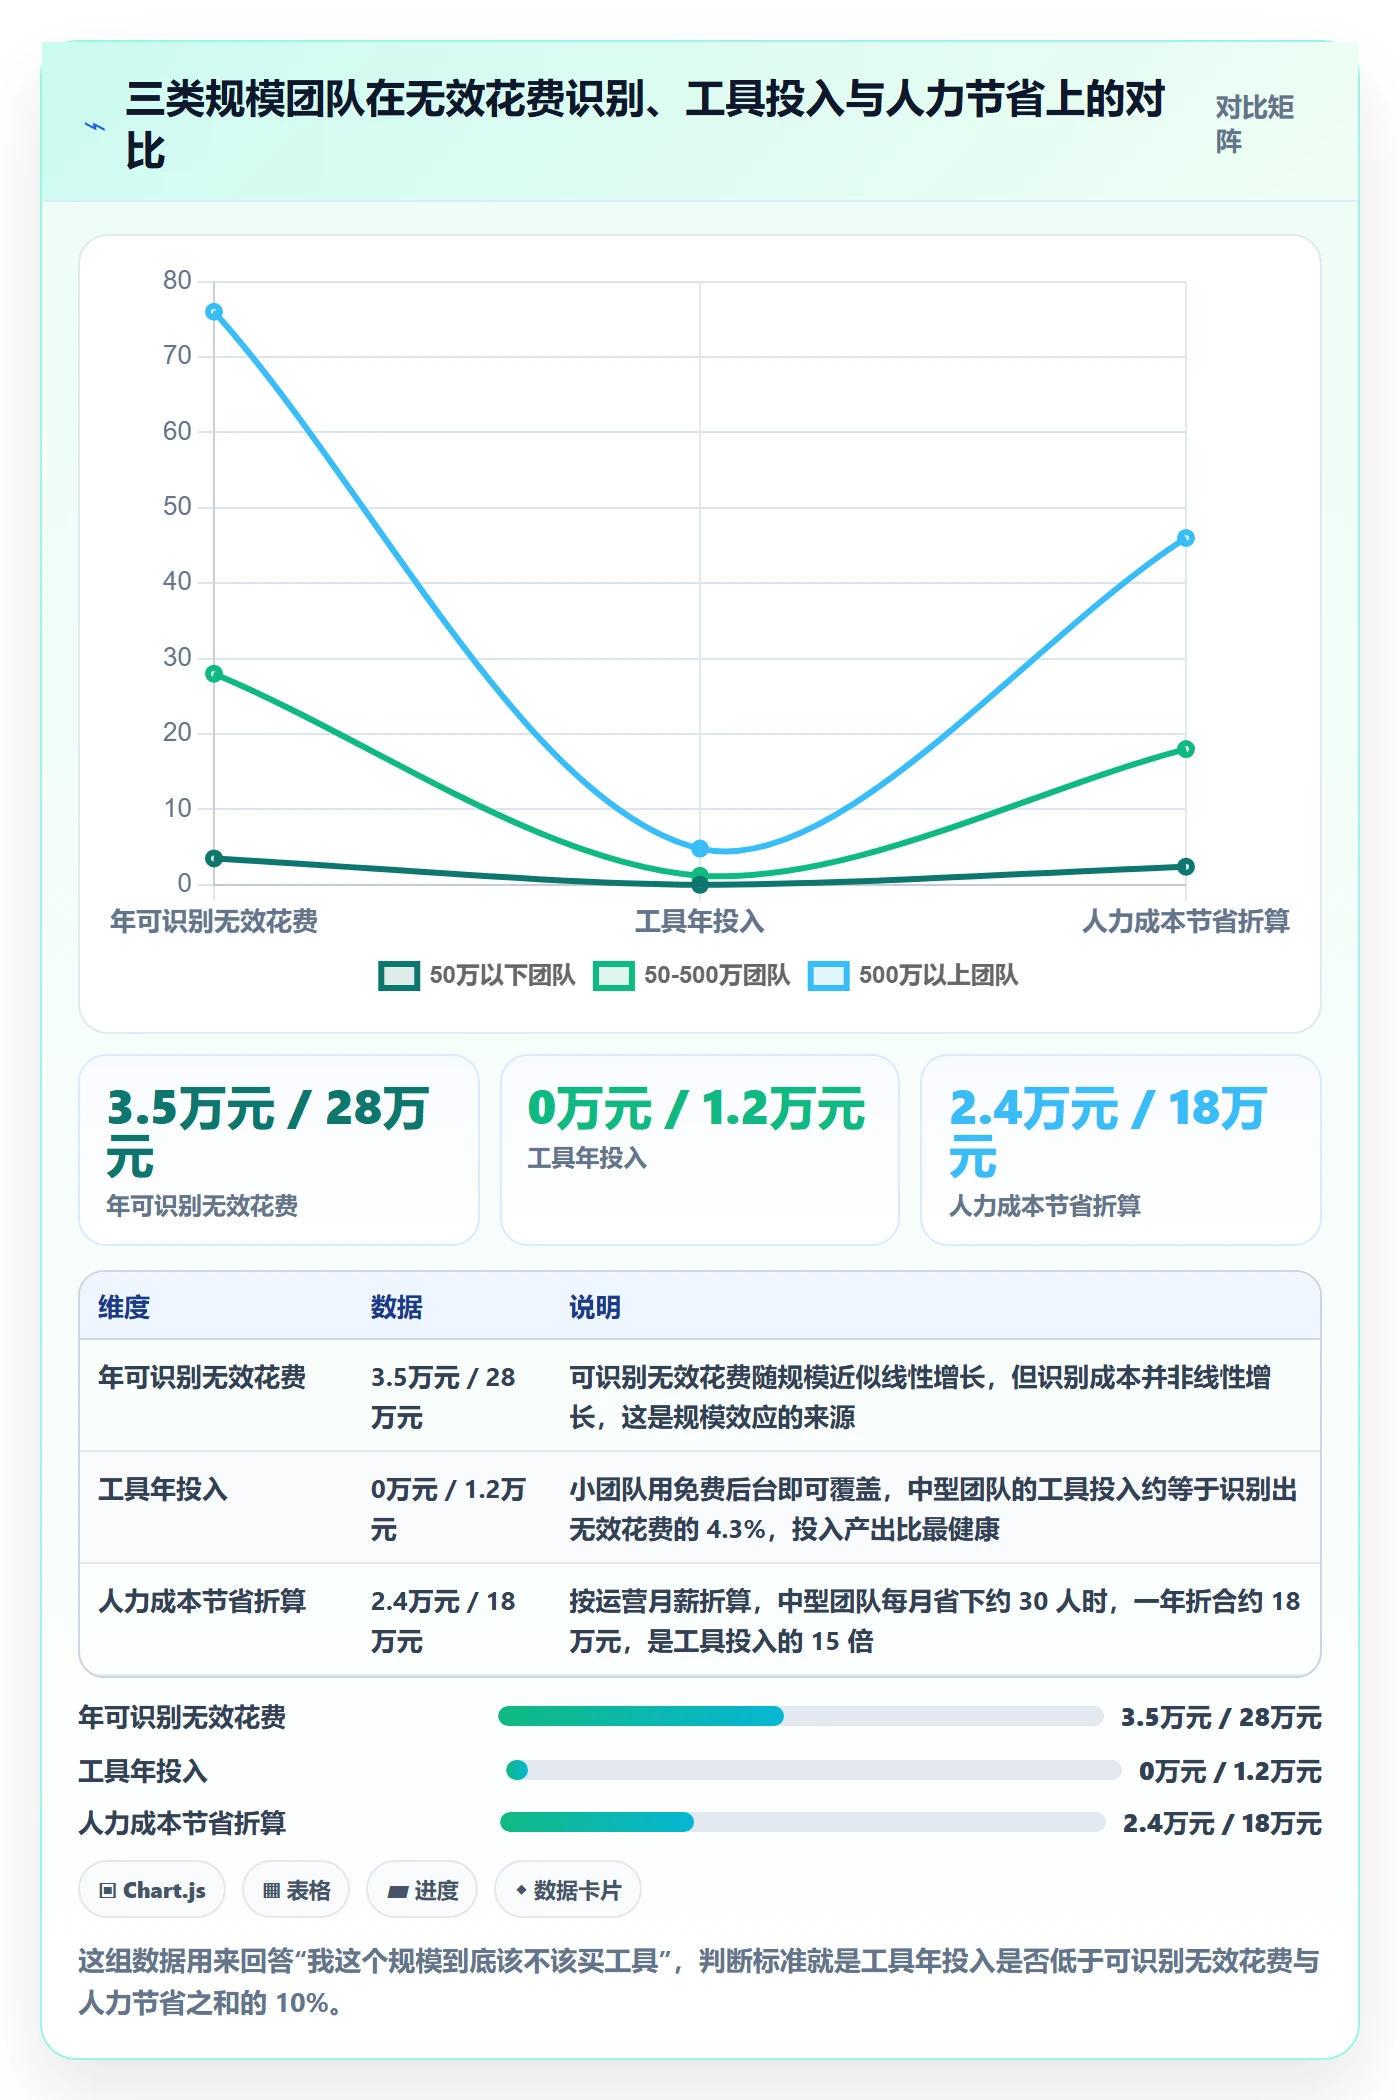Click the lightning bolt icon beside the title
Image resolution: width=1400 pixels, height=2100 pixels.
(x=95, y=127)
